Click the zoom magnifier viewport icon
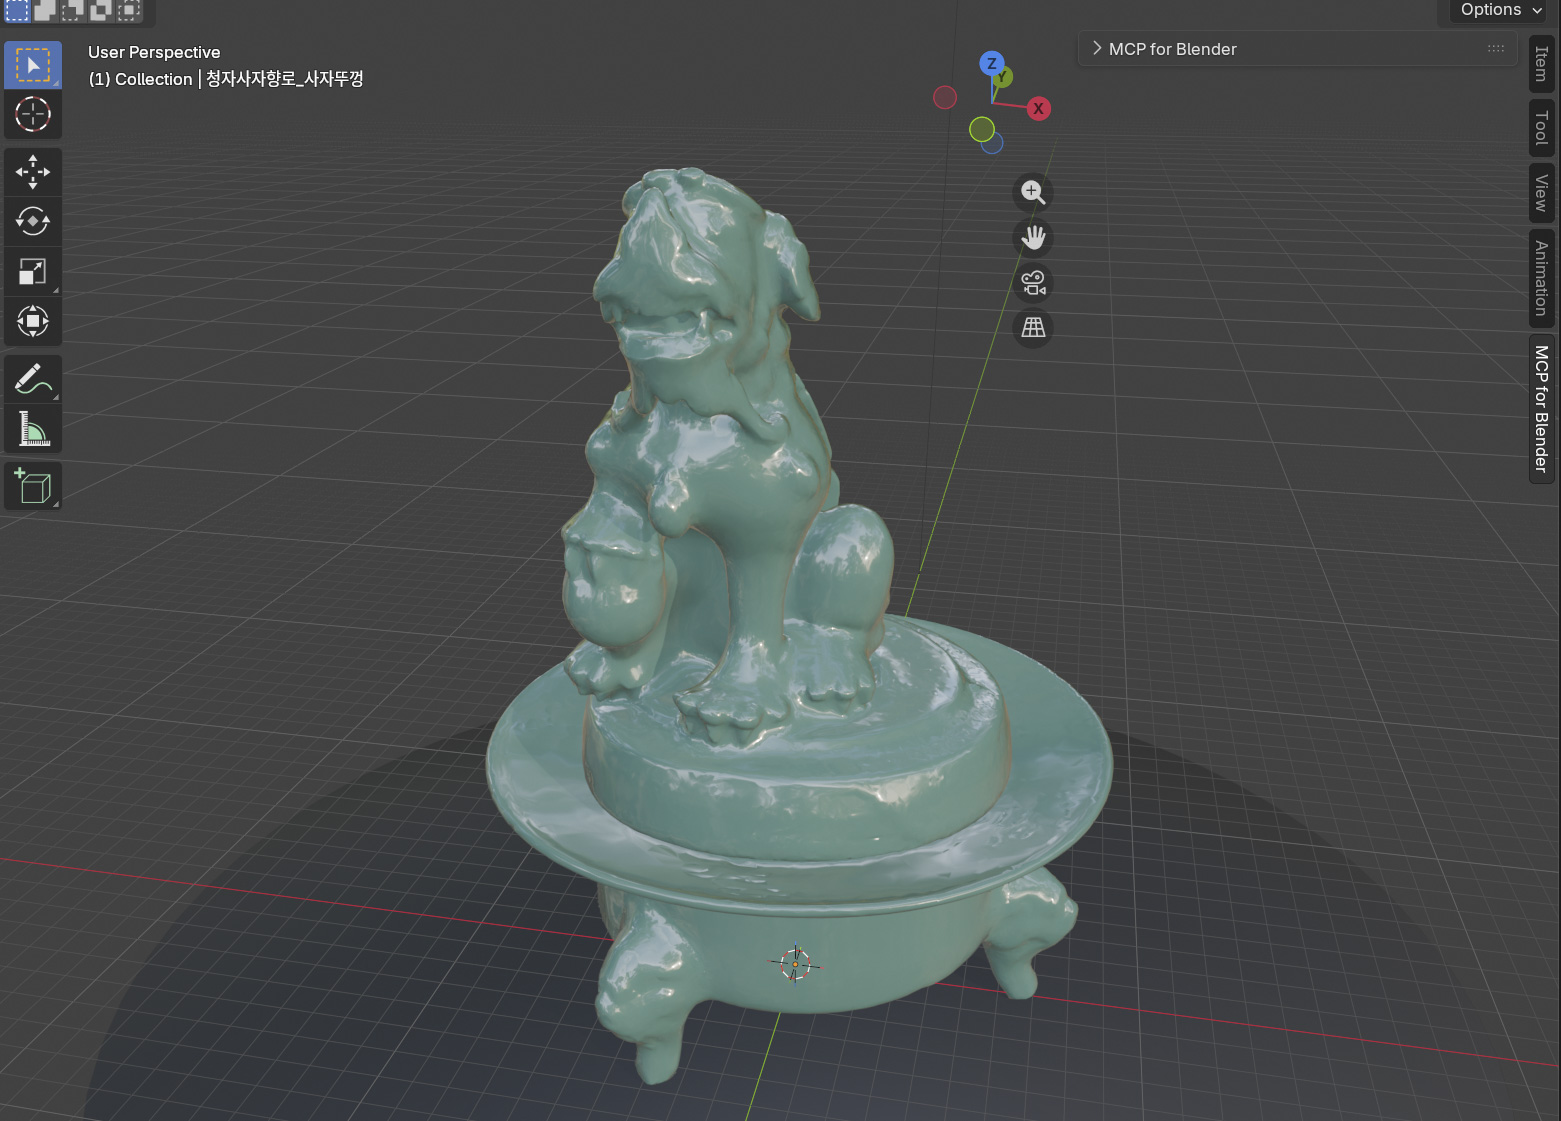 1033,192
